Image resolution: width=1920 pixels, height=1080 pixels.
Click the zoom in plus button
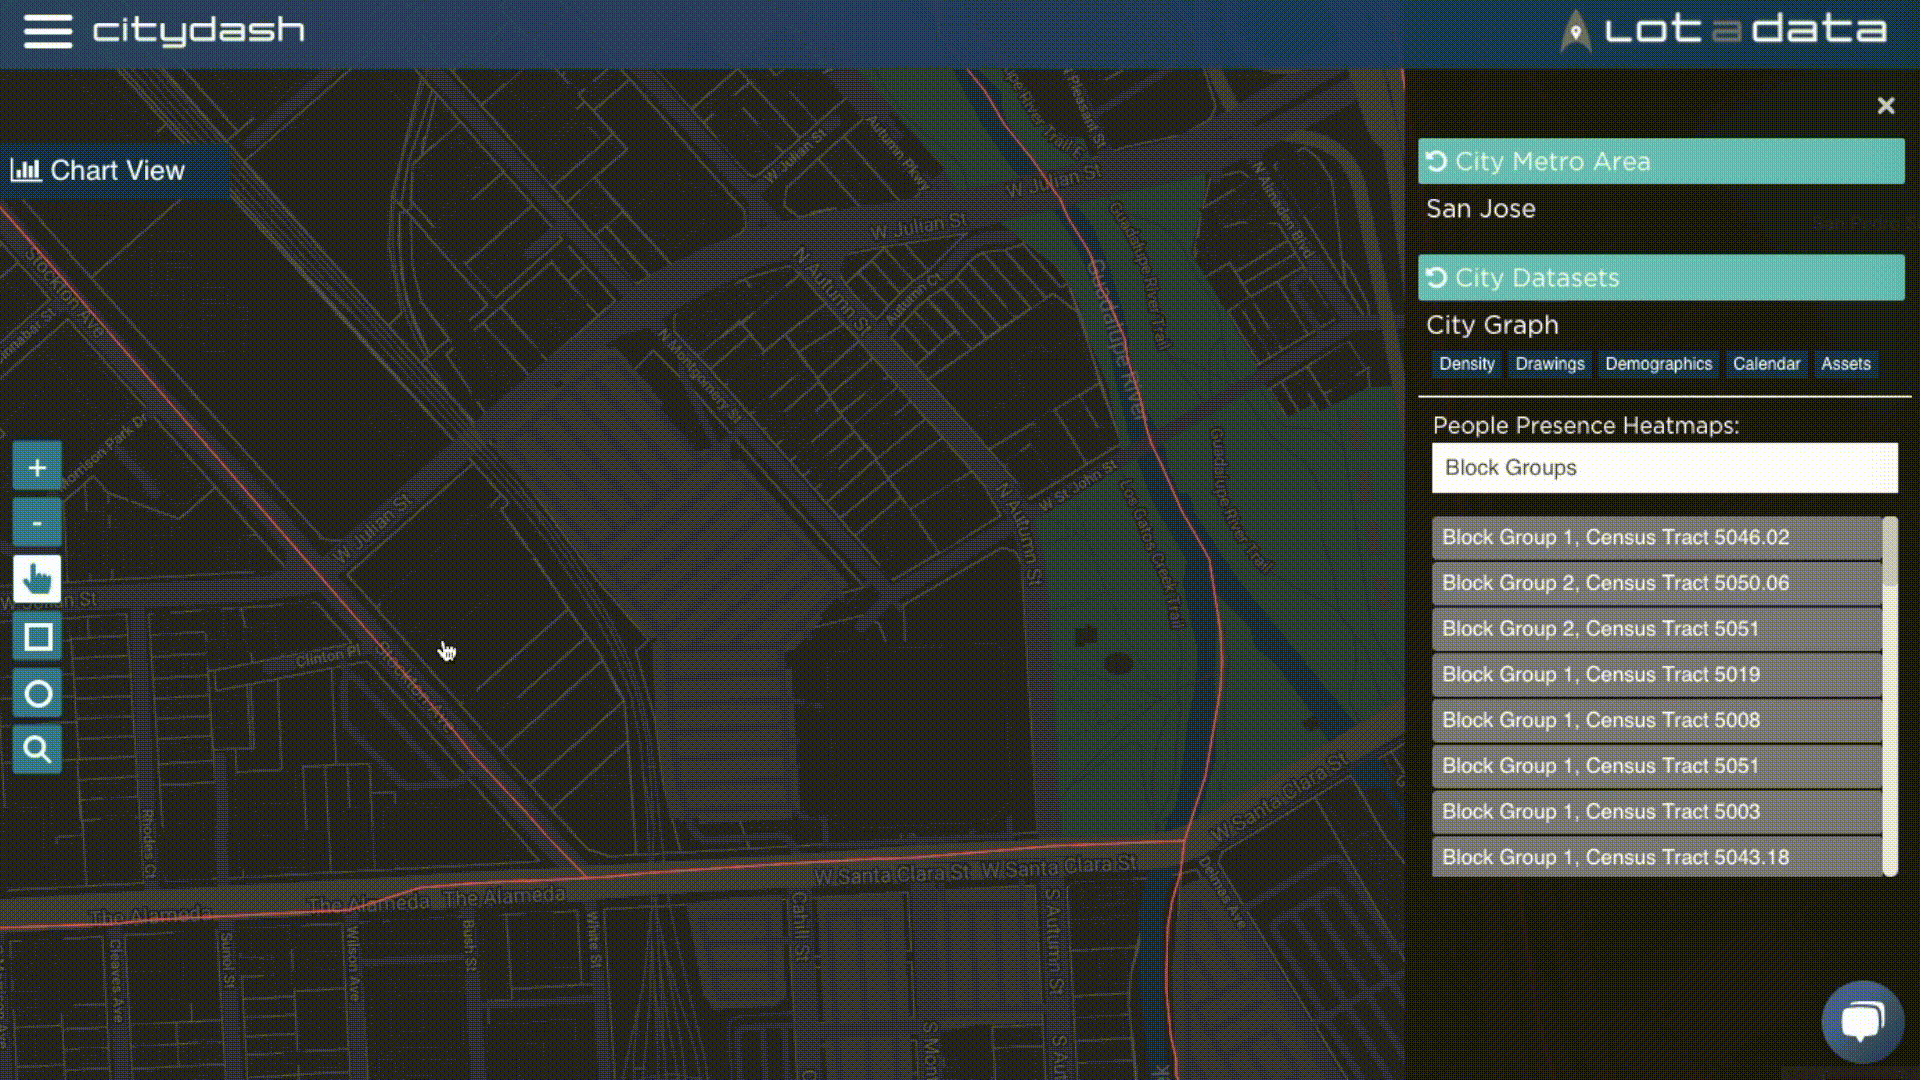click(37, 467)
